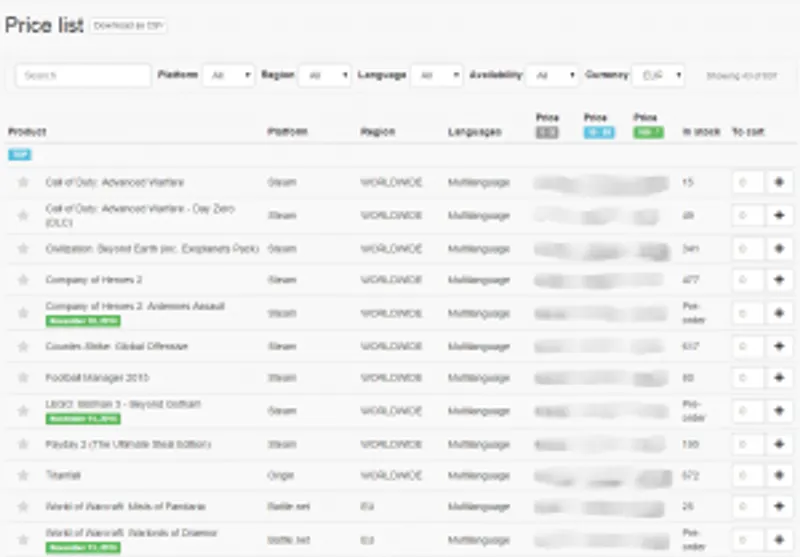Add Call of Duty: Advanced Warfare to cart
The image size is (800, 557).
click(x=779, y=182)
